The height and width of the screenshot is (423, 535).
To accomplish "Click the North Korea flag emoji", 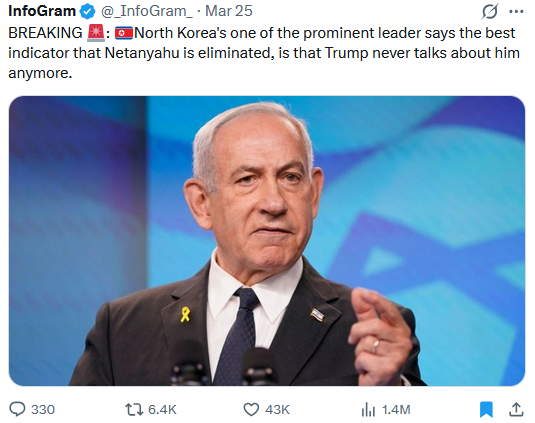I will coord(124,33).
